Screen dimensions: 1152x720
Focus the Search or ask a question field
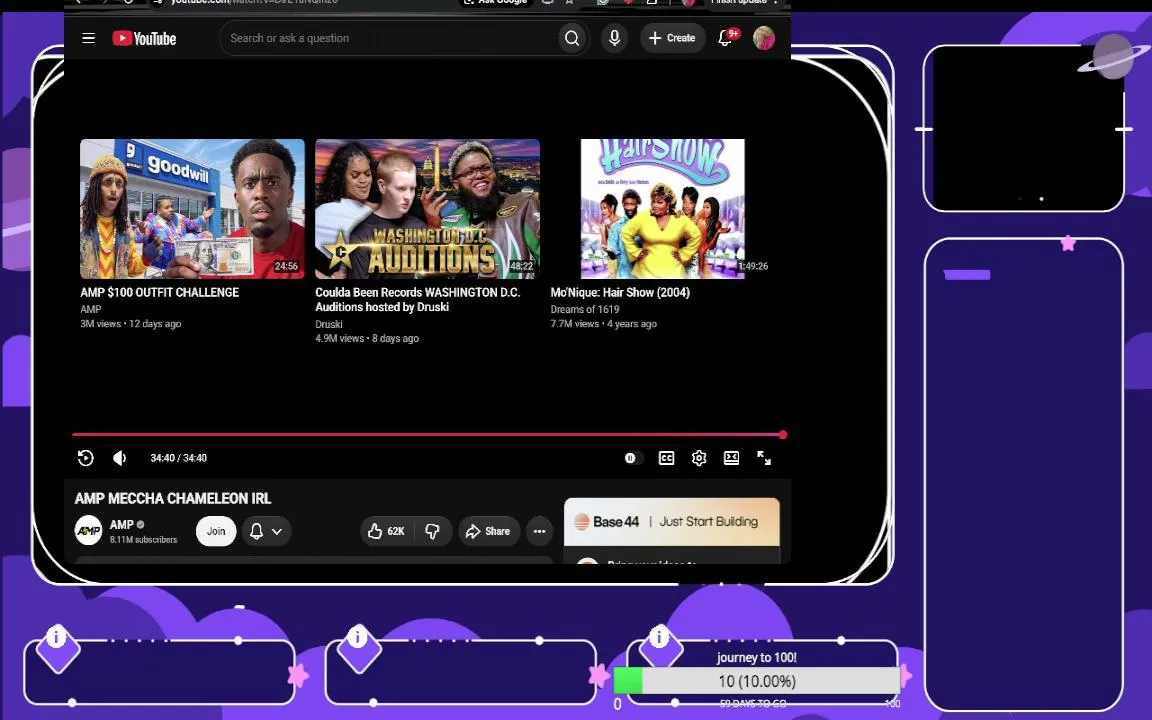point(388,38)
